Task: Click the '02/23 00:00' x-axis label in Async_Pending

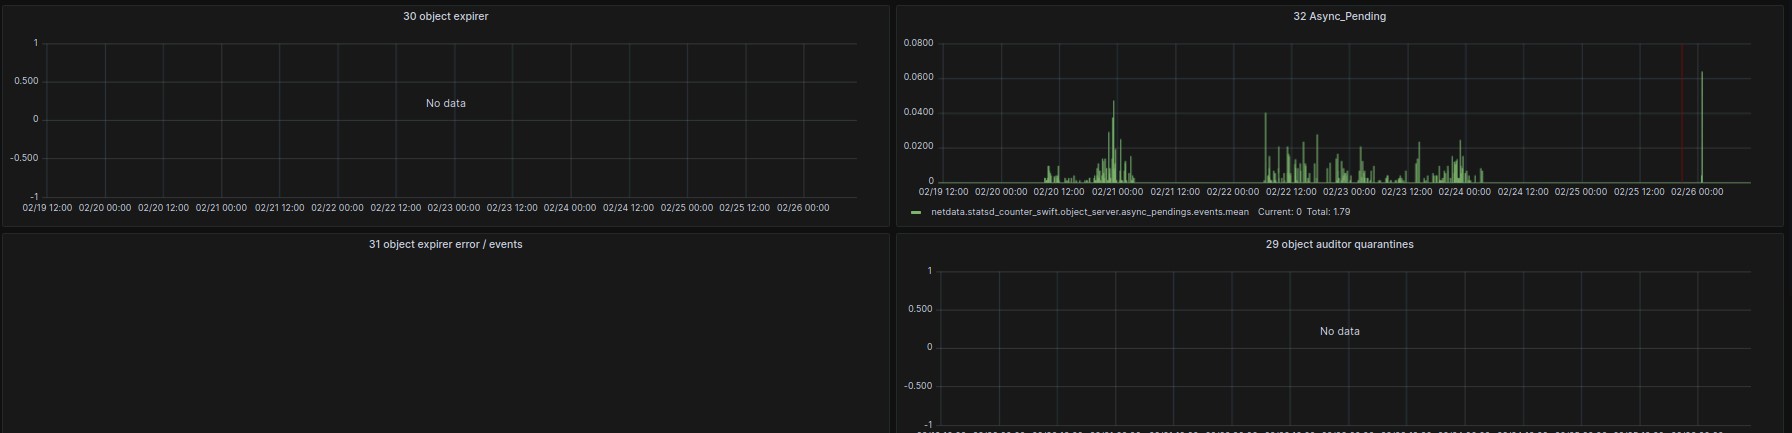Action: (1349, 192)
